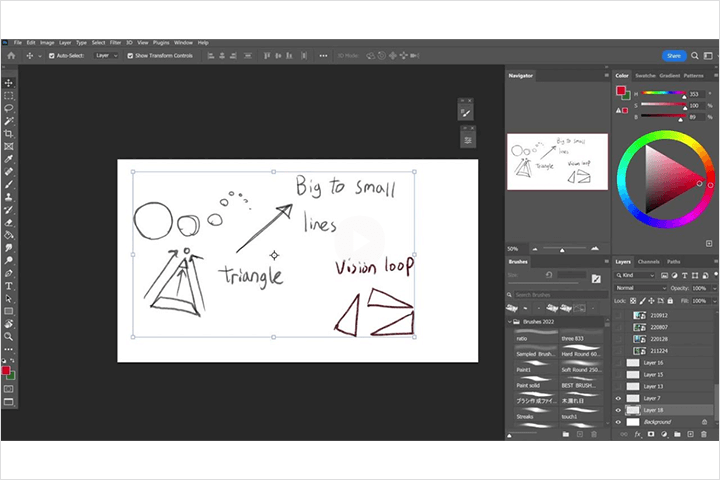Select the Crop tool
This screenshot has width=720, height=480.
tap(9, 134)
